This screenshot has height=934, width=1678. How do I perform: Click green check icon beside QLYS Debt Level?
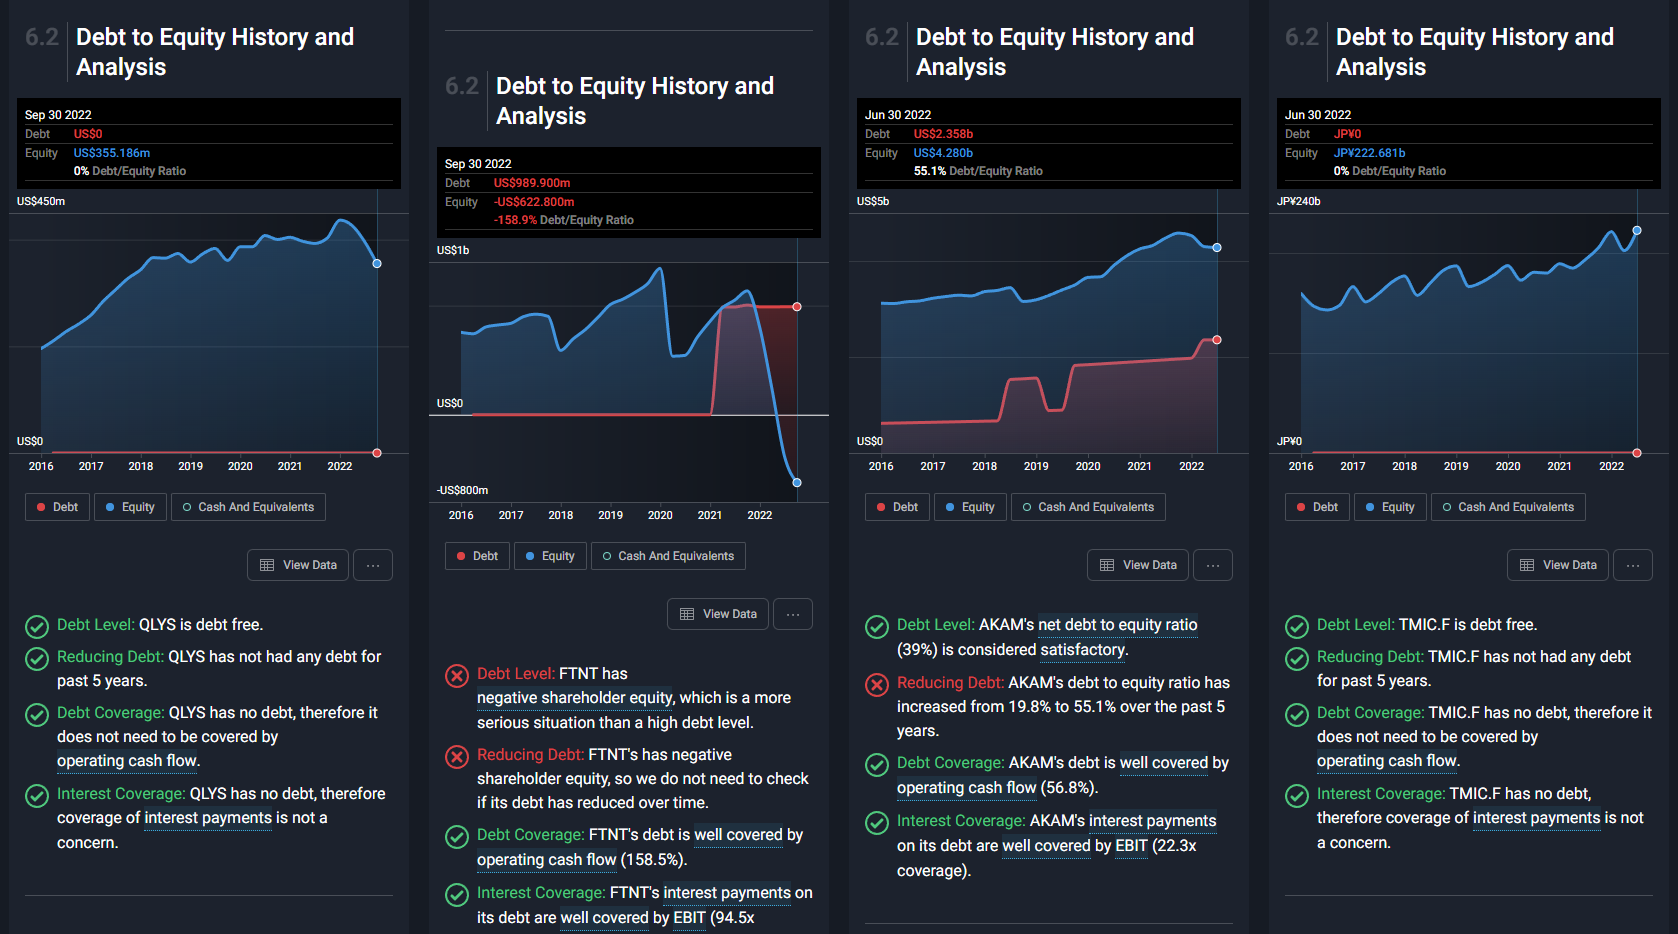click(x=37, y=627)
